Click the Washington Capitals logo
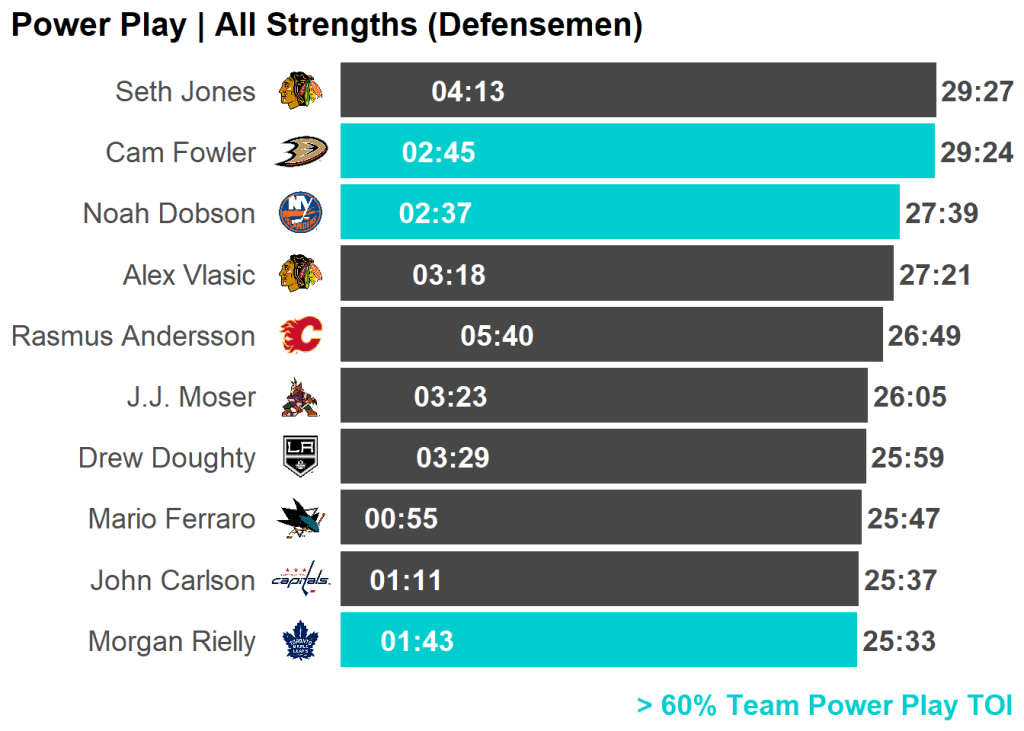The height and width of the screenshot is (731, 1024). (x=300, y=580)
